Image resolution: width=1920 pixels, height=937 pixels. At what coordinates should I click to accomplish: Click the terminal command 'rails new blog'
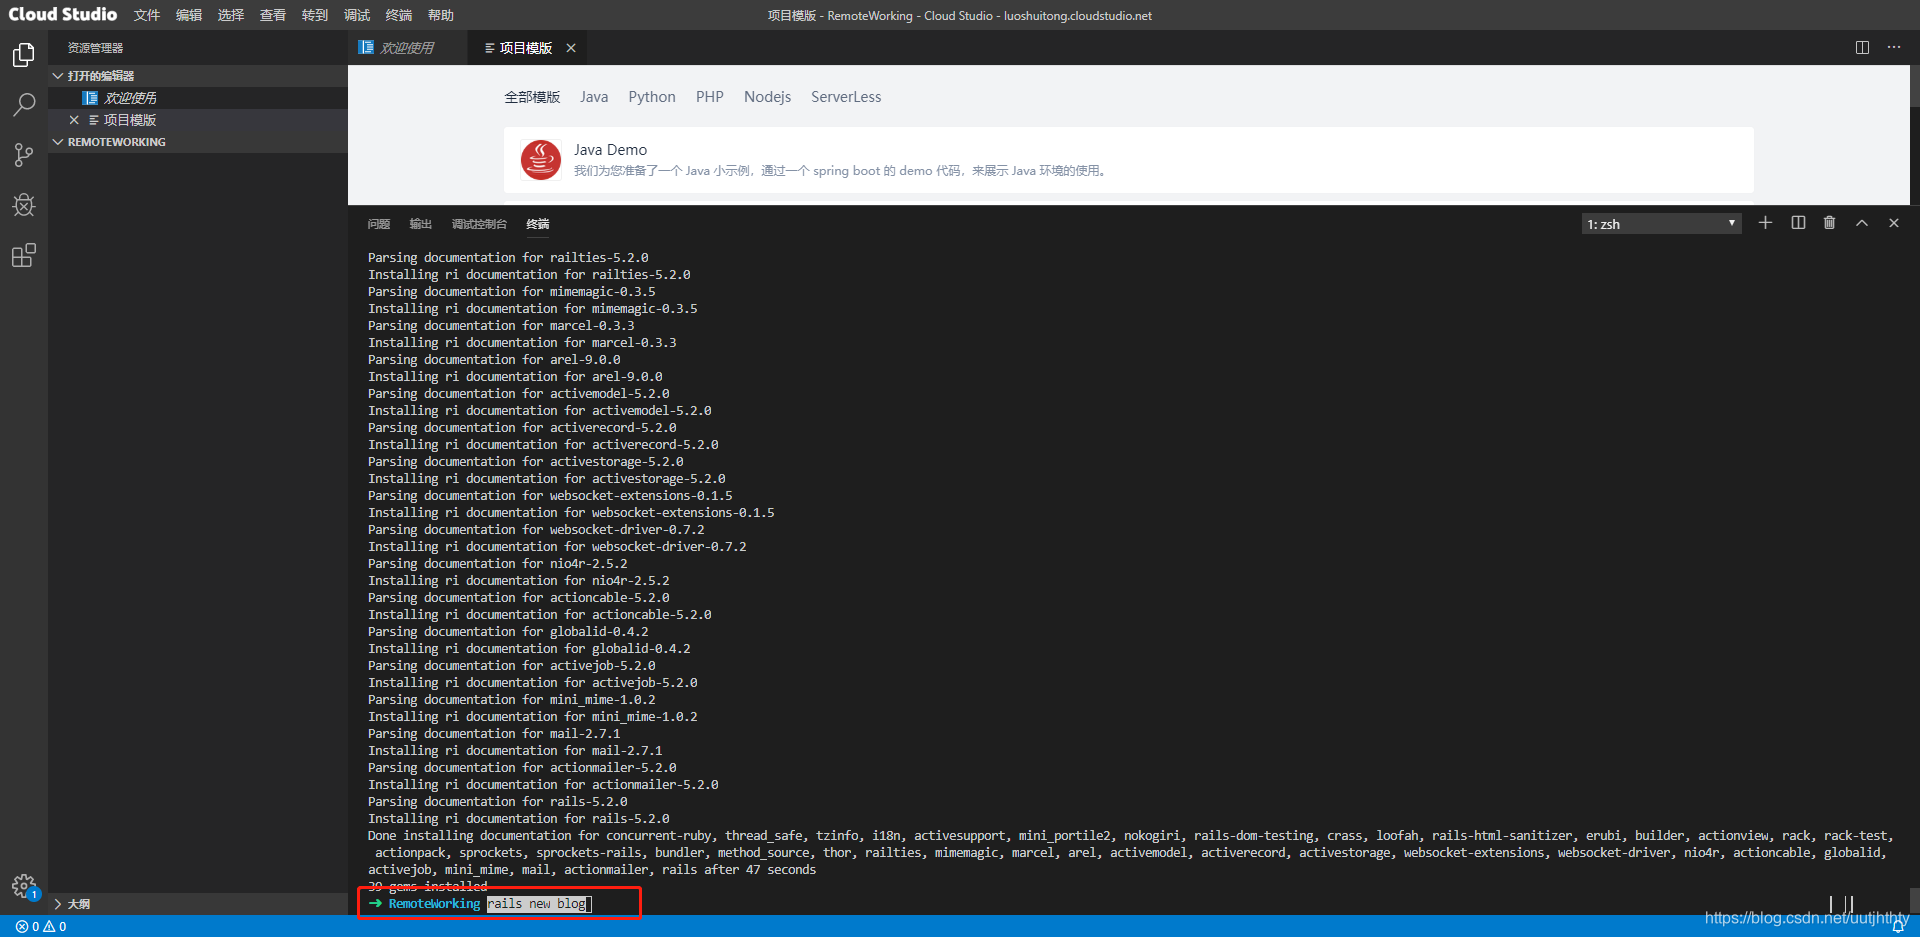(537, 904)
